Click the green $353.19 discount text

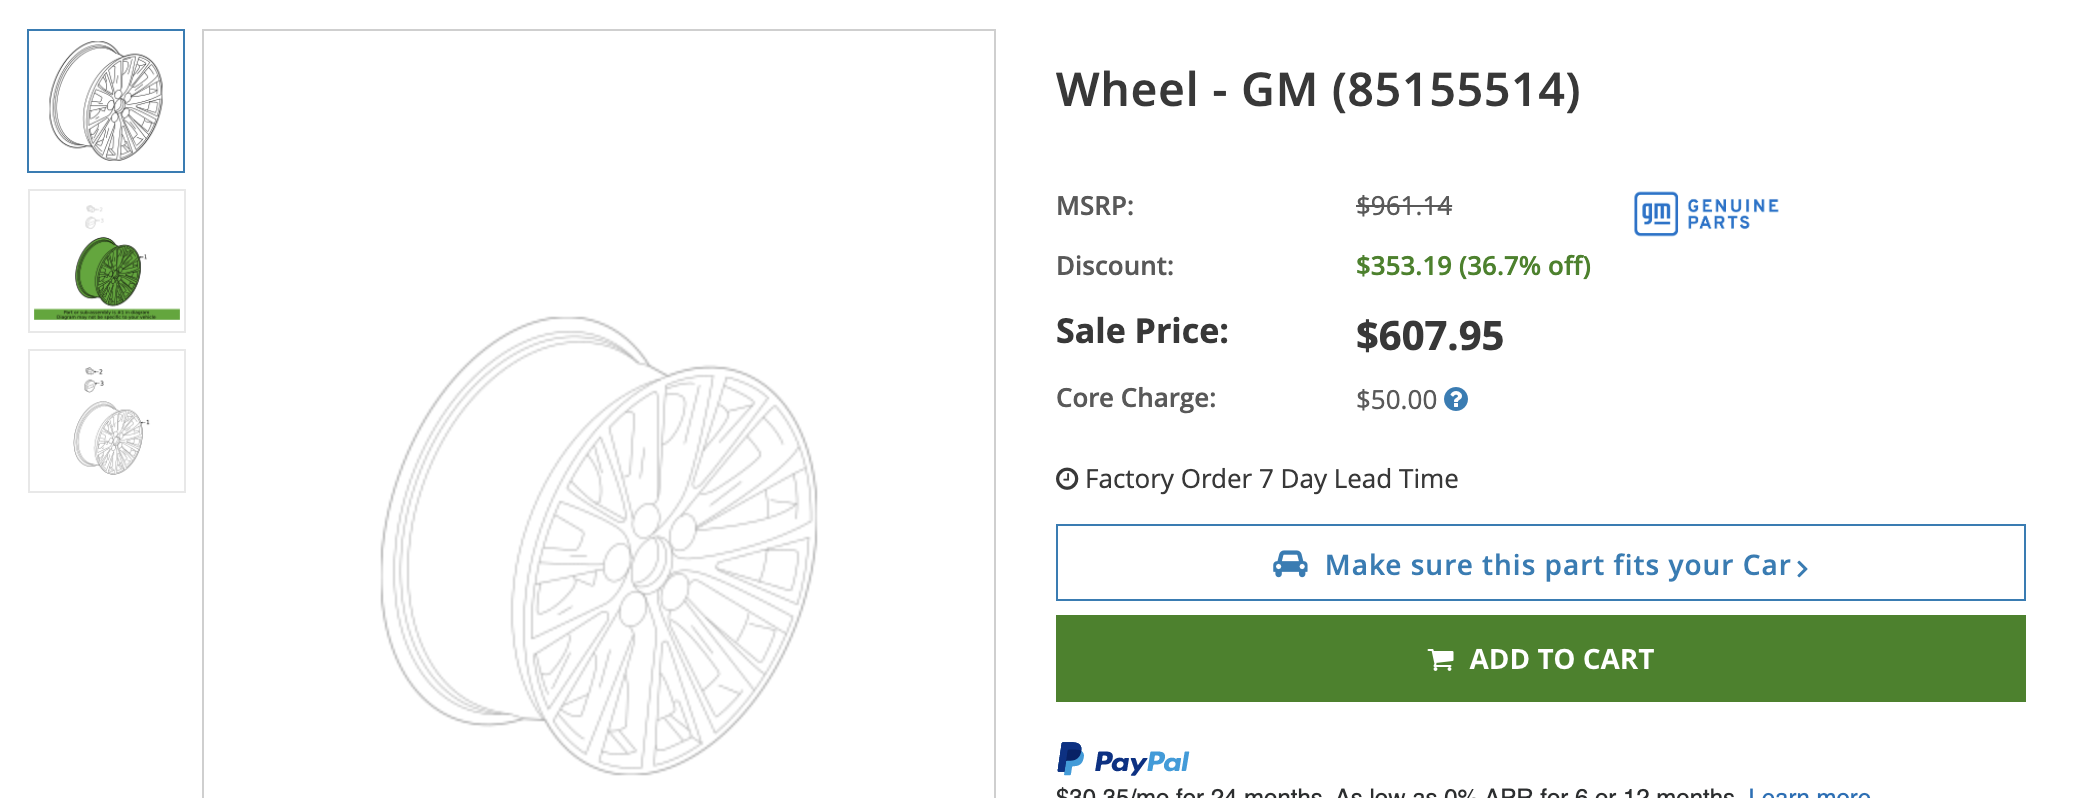(1472, 266)
